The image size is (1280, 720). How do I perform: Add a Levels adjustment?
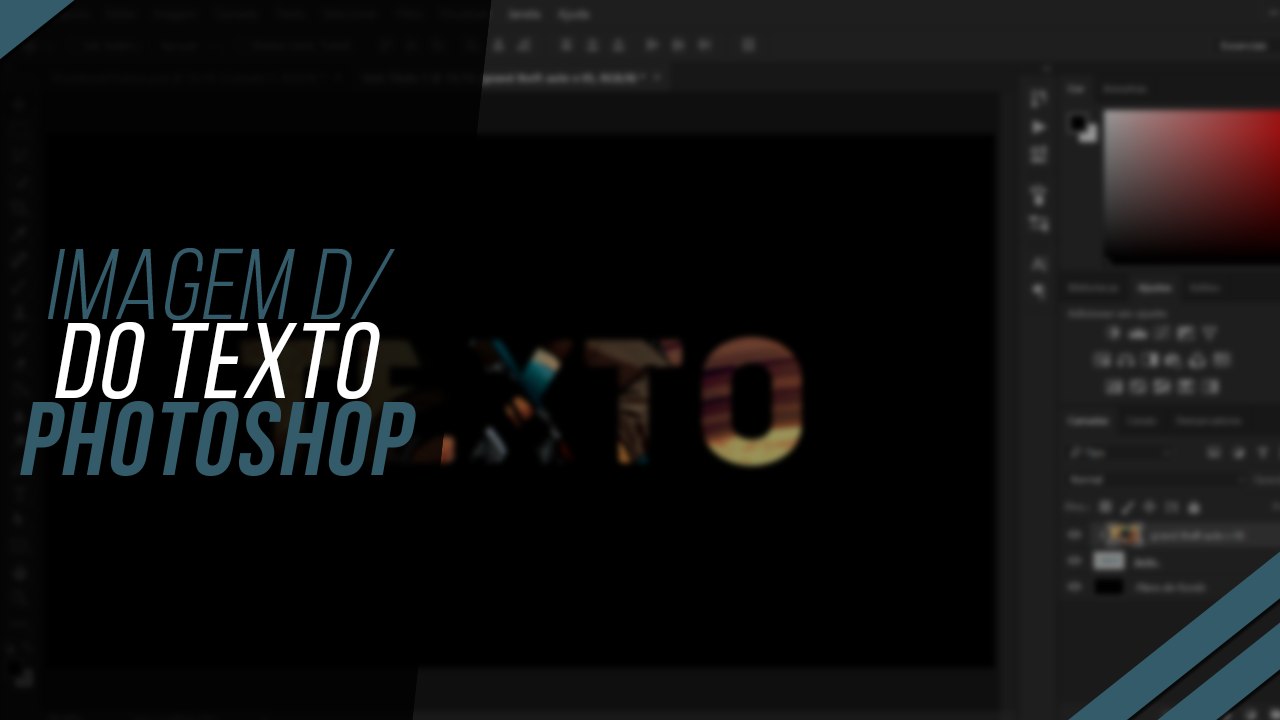[x=1137, y=333]
